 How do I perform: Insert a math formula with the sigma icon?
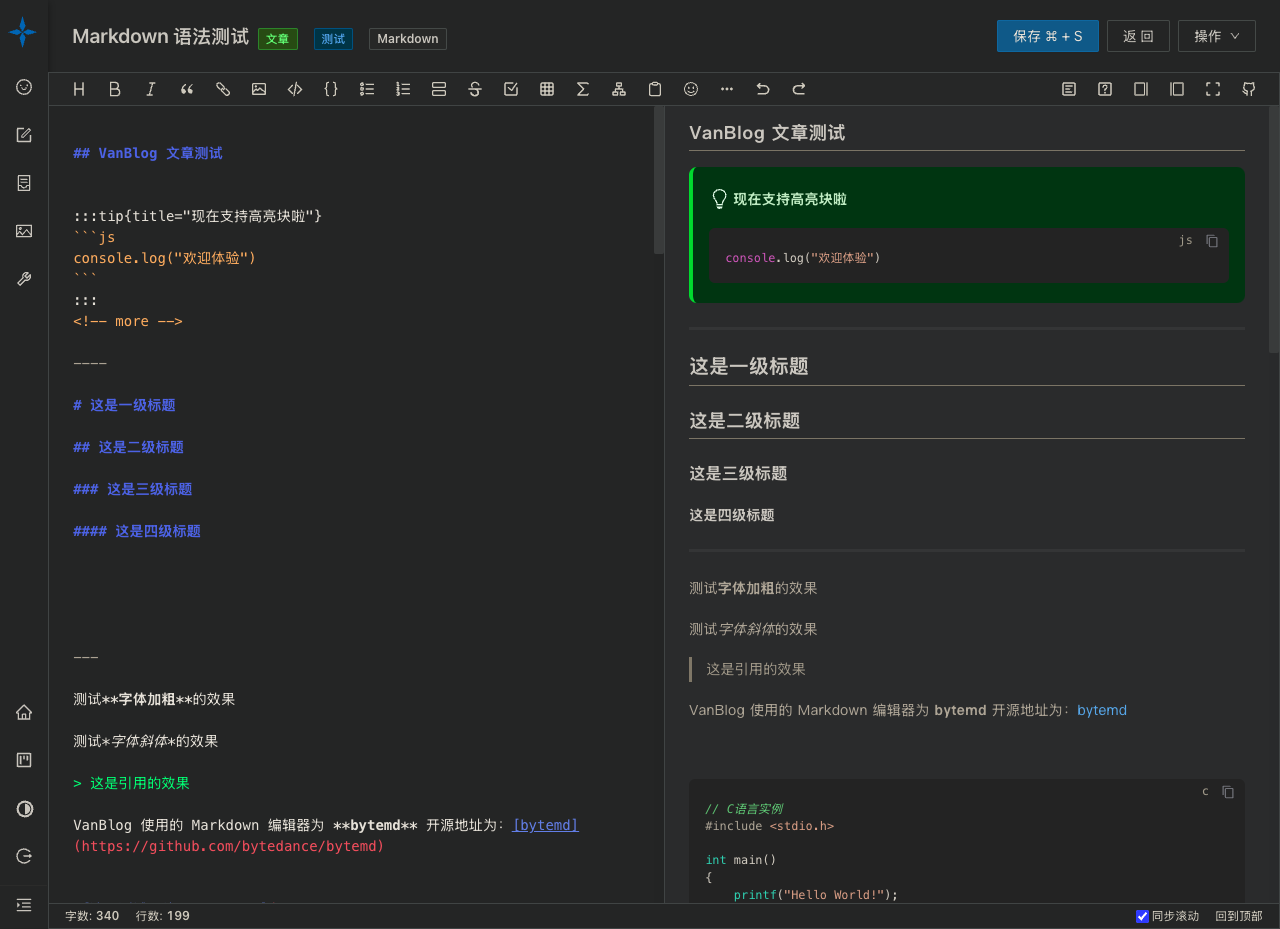coord(583,89)
